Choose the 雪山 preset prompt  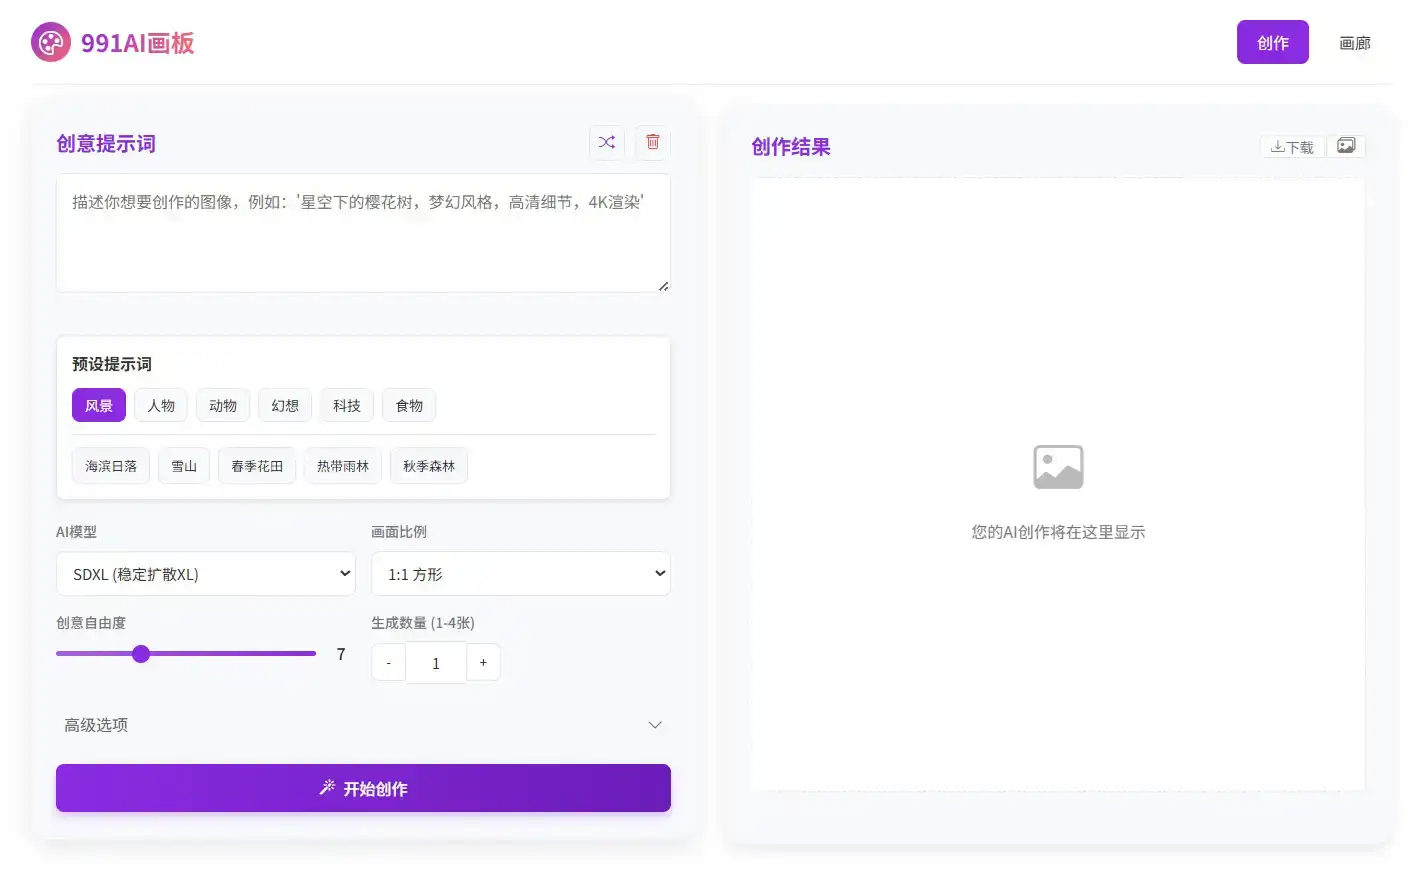(184, 466)
